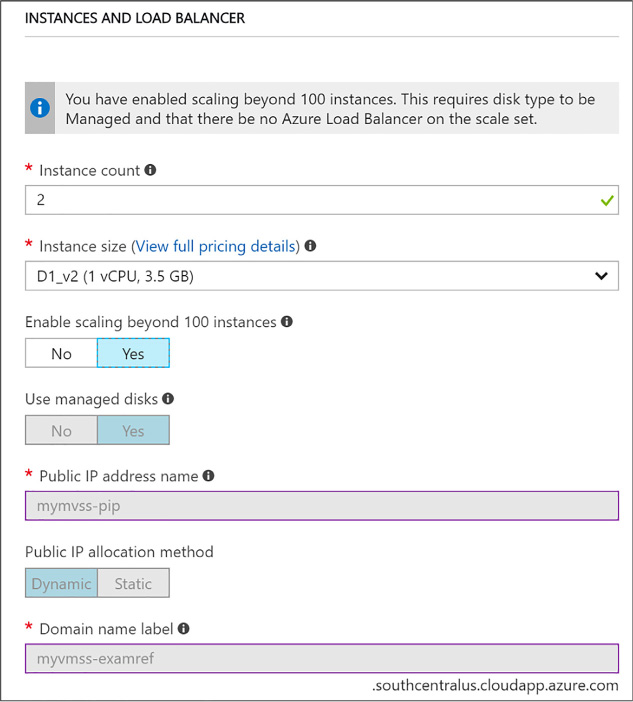
Task: Click the green validation checkmark in Instance count
Action: coord(607,200)
